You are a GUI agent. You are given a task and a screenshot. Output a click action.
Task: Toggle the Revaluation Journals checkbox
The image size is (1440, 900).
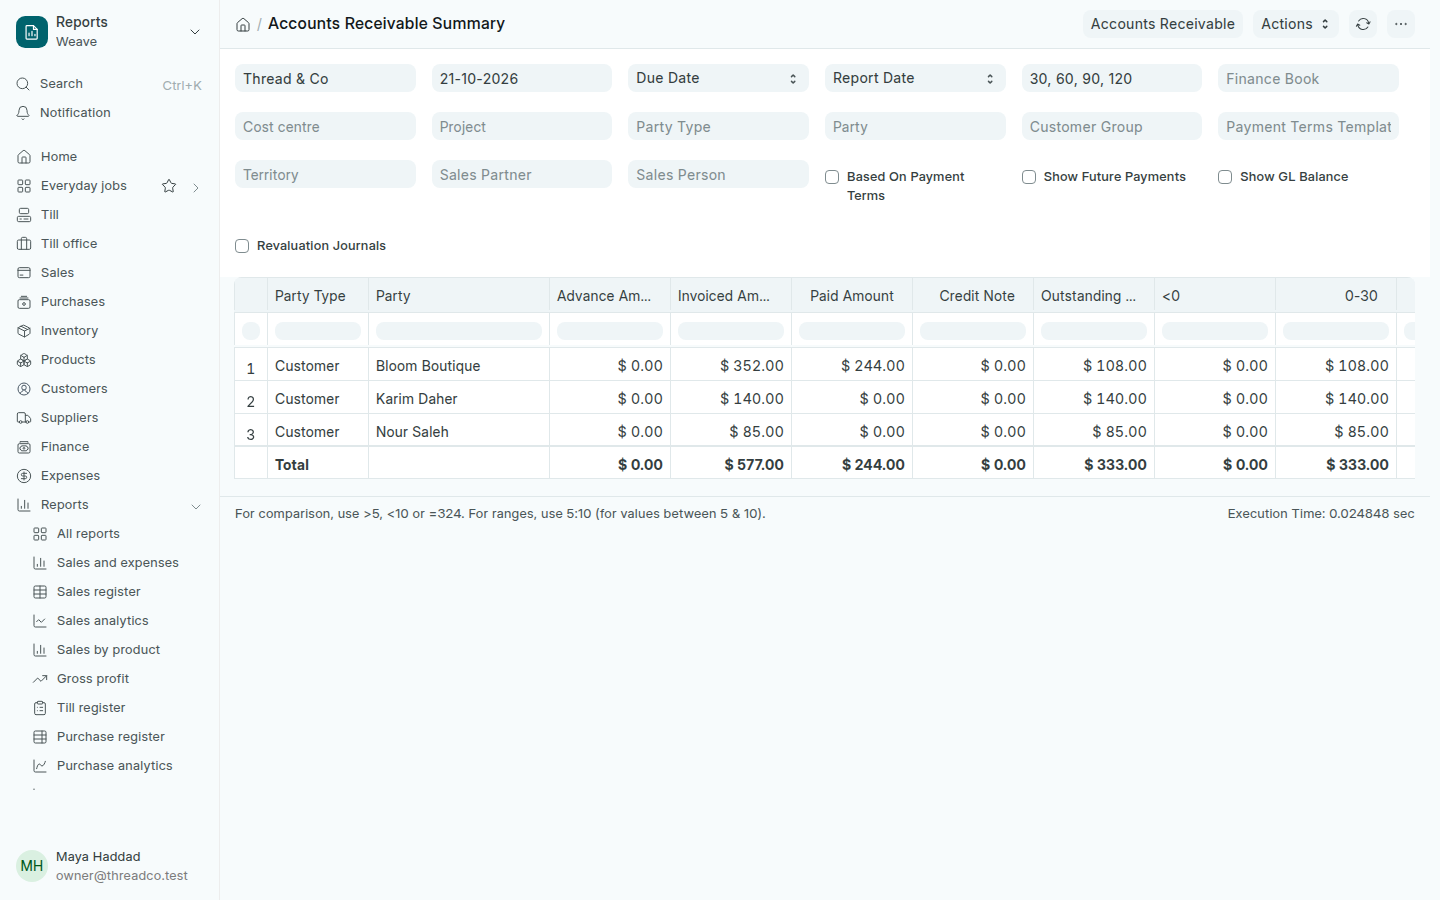(242, 246)
